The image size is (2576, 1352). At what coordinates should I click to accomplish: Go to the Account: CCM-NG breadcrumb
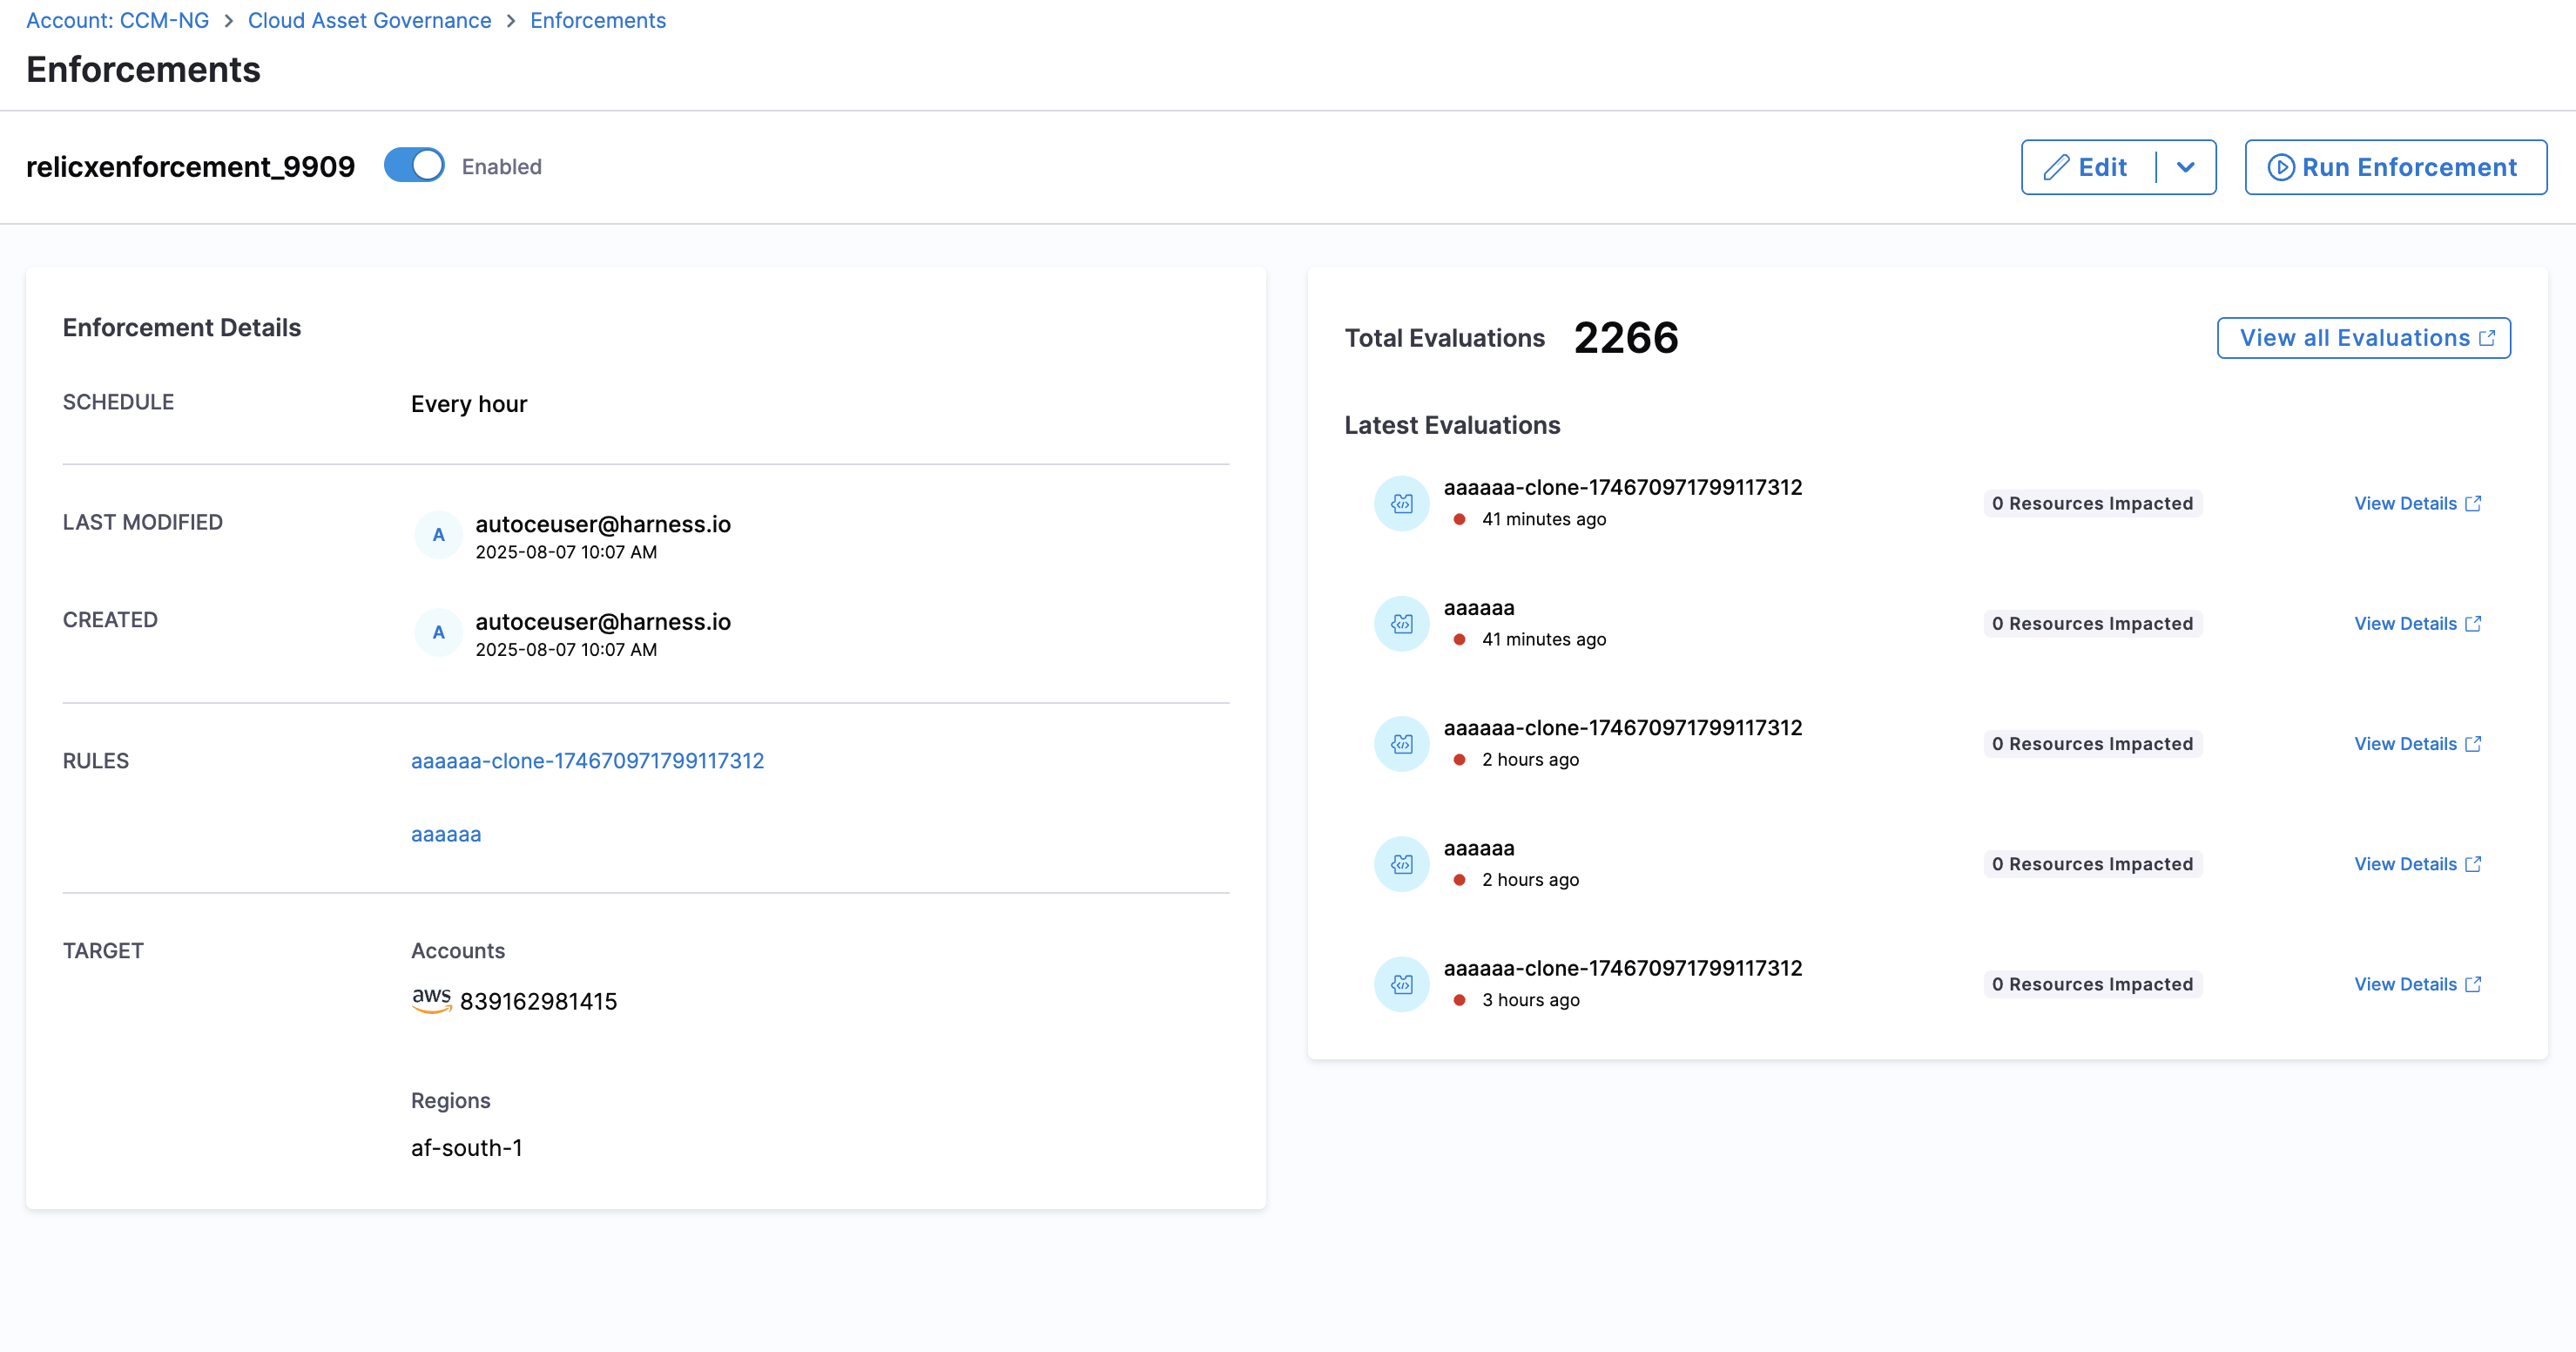click(x=117, y=20)
